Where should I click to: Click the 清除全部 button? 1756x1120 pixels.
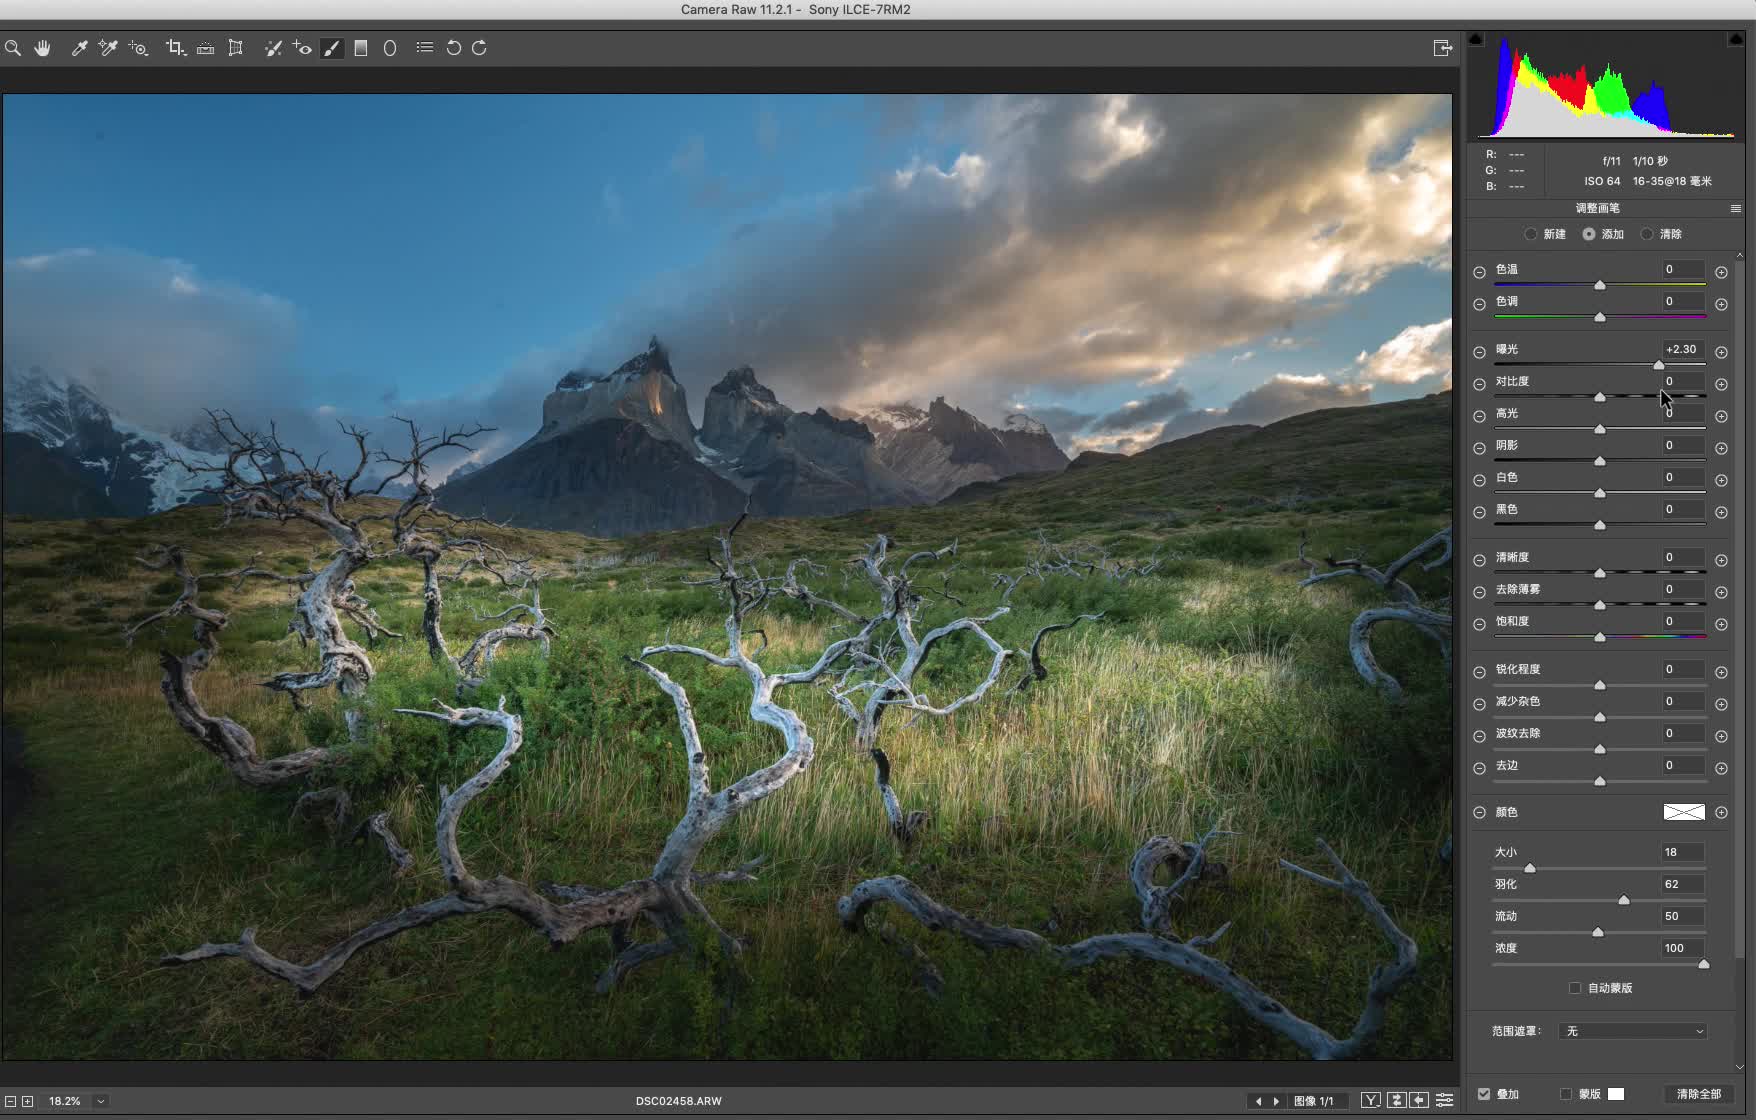click(1699, 1094)
